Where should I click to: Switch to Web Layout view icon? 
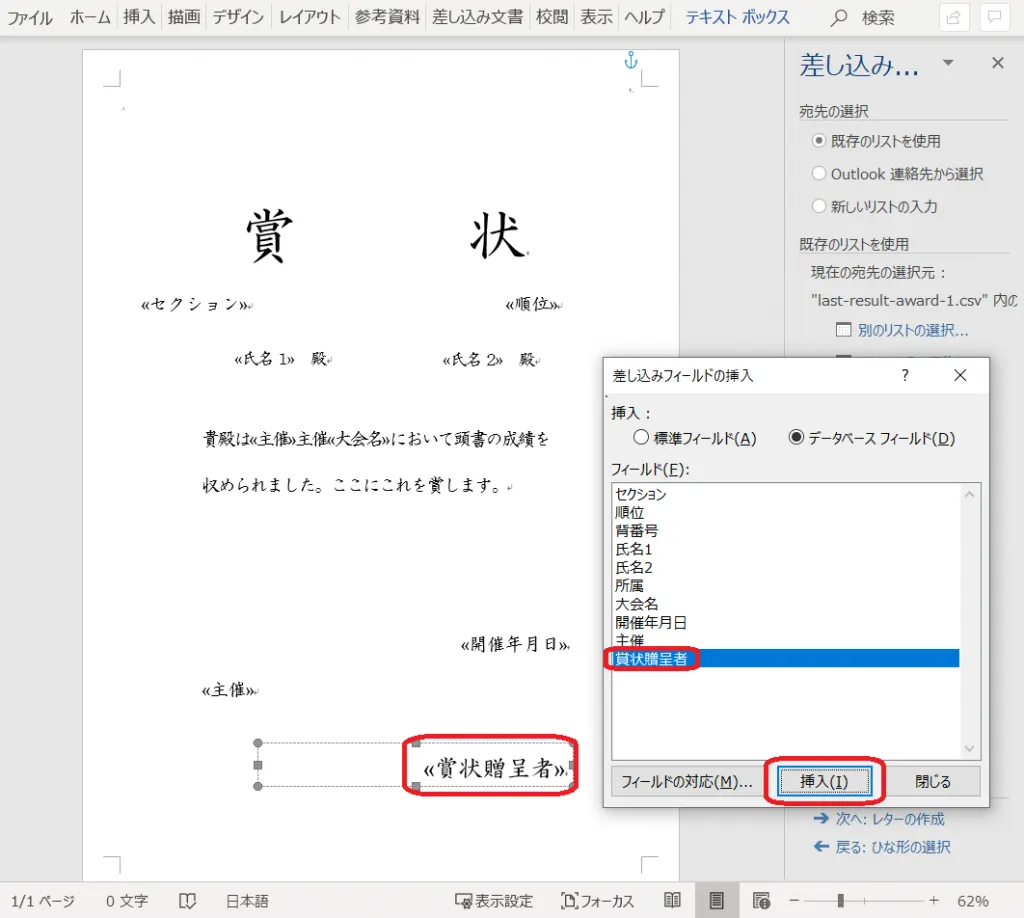click(x=760, y=900)
